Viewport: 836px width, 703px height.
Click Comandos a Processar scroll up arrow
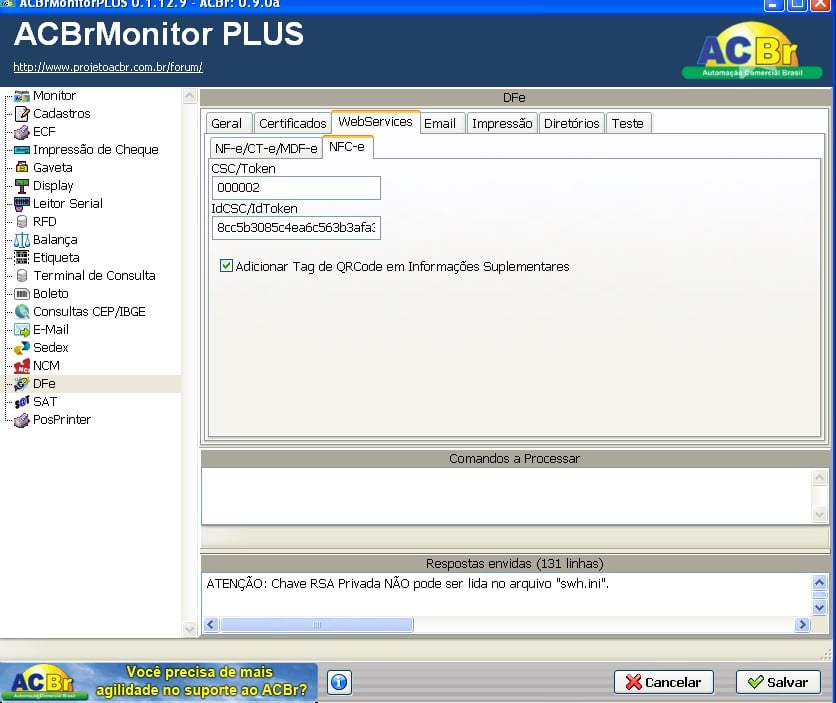(x=819, y=477)
